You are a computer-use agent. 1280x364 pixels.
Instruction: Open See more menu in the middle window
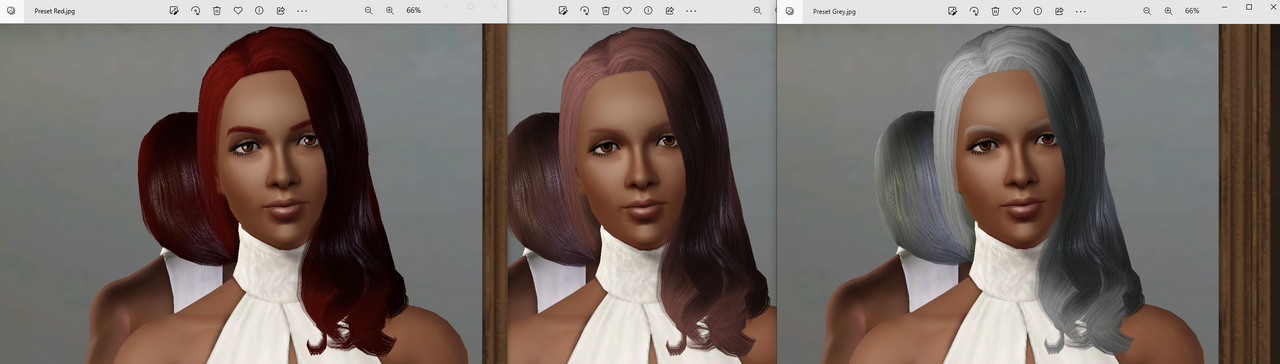pos(691,10)
